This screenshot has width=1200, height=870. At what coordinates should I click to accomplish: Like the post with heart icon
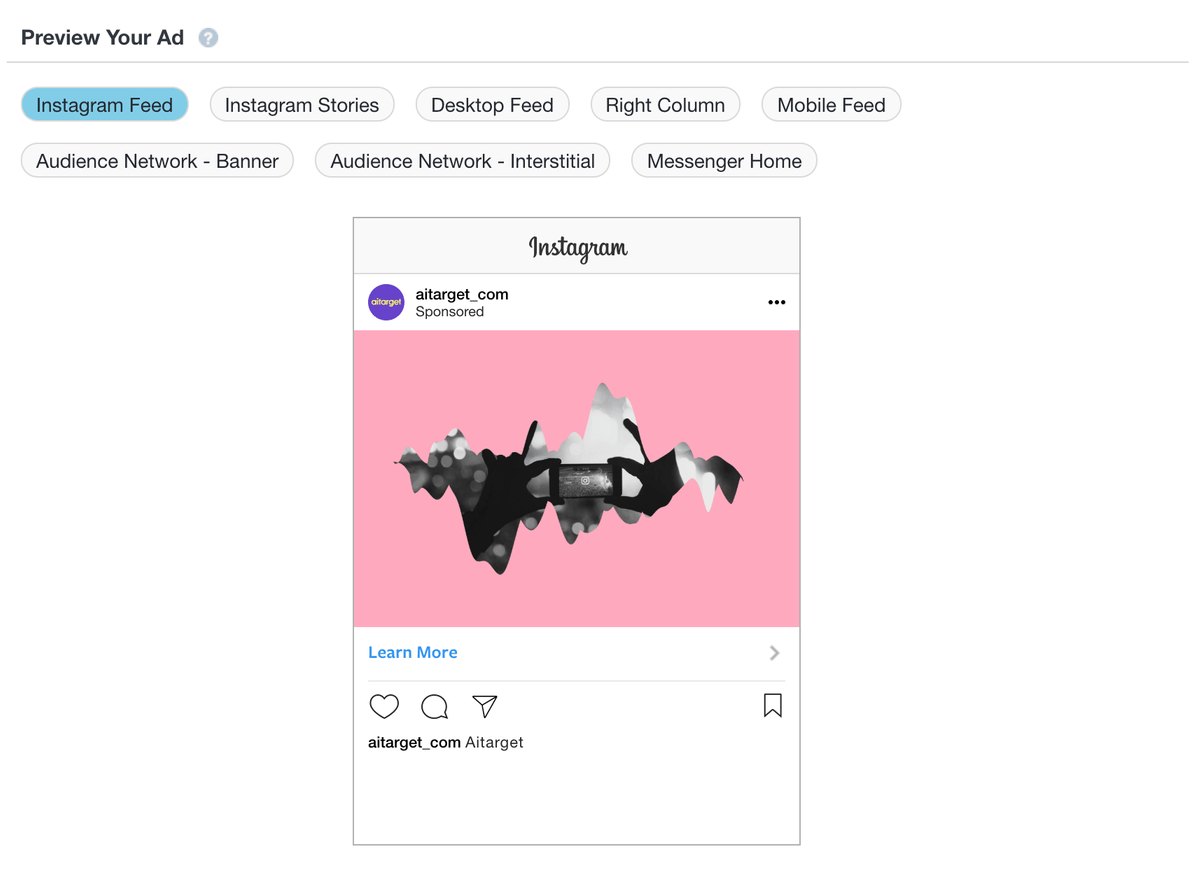point(384,707)
